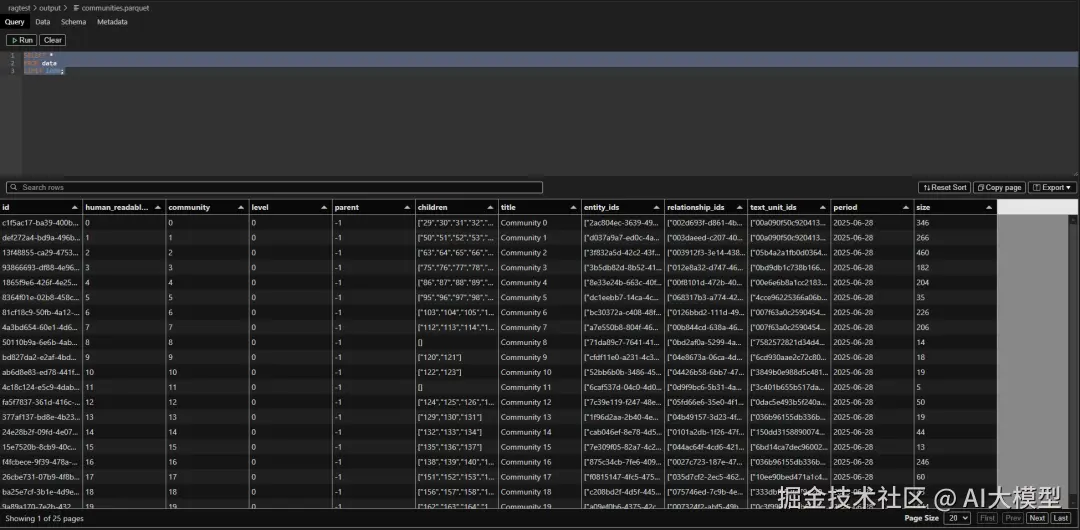This screenshot has width=1080, height=530.
Task: Sort by the size column arrow
Action: 988,207
